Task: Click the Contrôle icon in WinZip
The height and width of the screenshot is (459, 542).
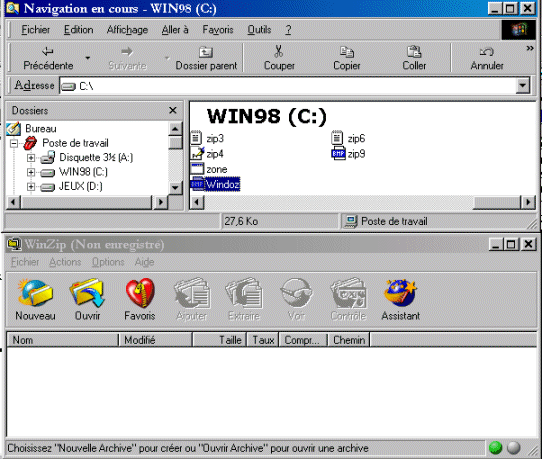Action: click(348, 293)
